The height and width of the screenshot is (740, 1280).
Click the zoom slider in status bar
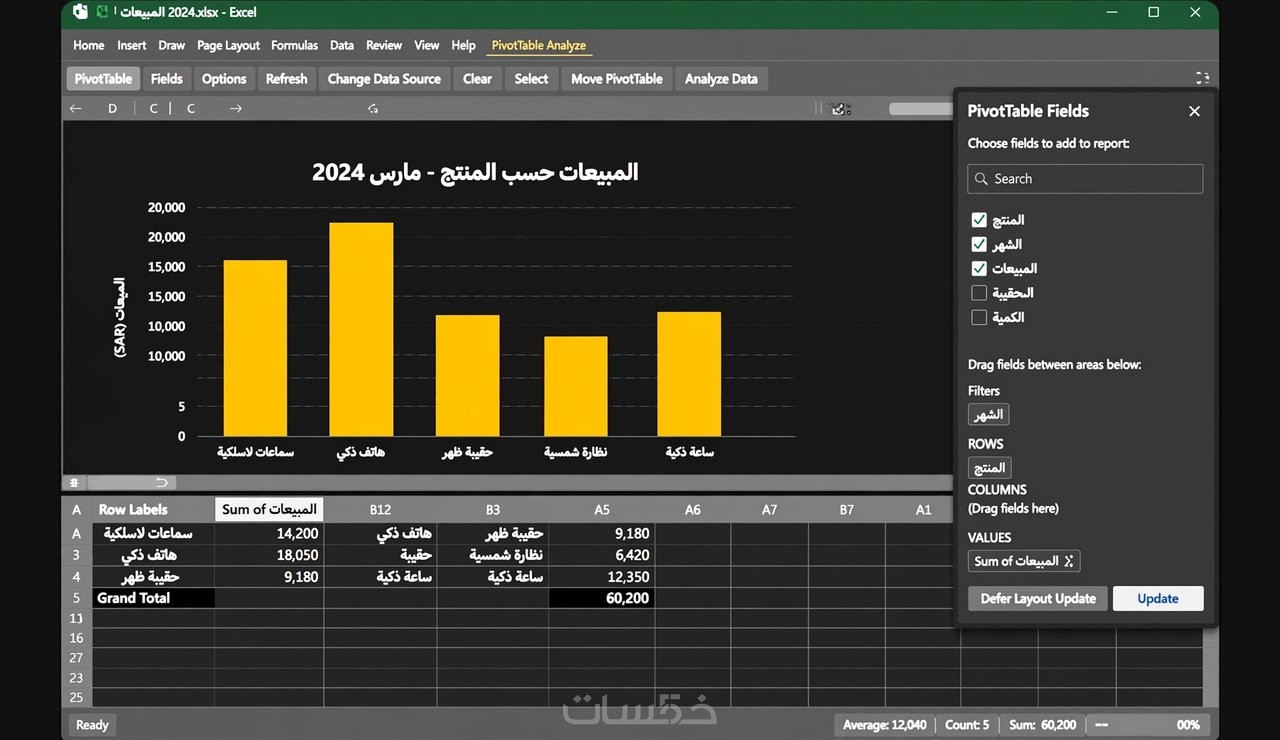(x=1128, y=725)
